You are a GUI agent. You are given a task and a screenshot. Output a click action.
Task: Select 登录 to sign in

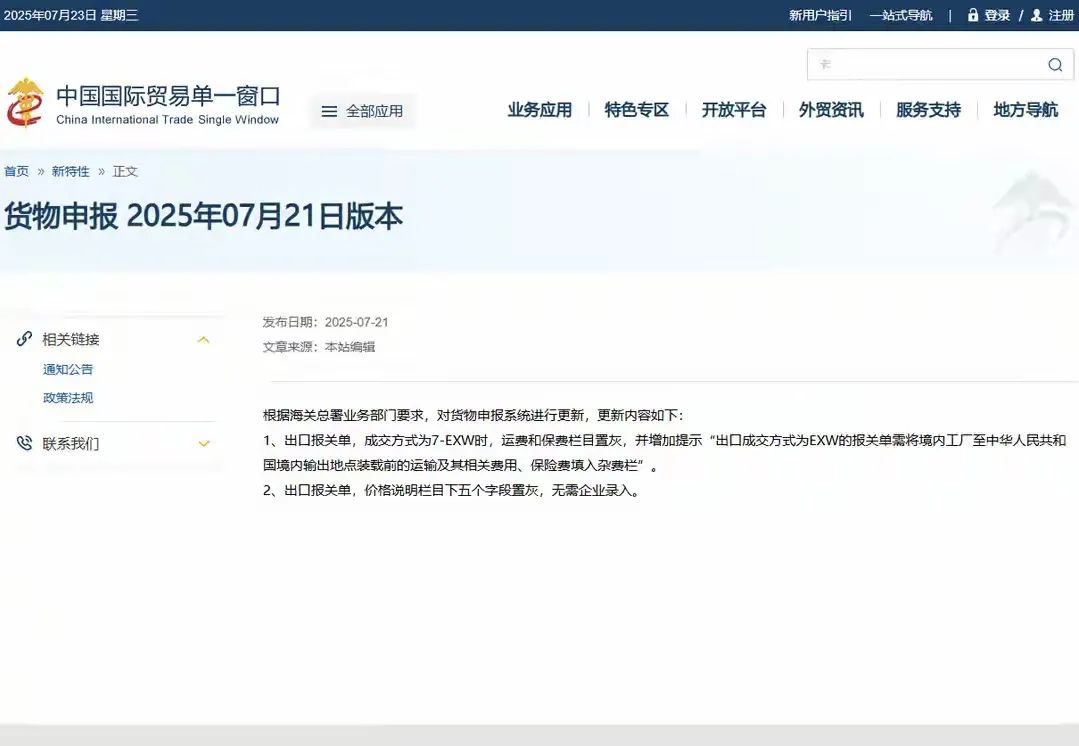pyautogui.click(x=995, y=15)
